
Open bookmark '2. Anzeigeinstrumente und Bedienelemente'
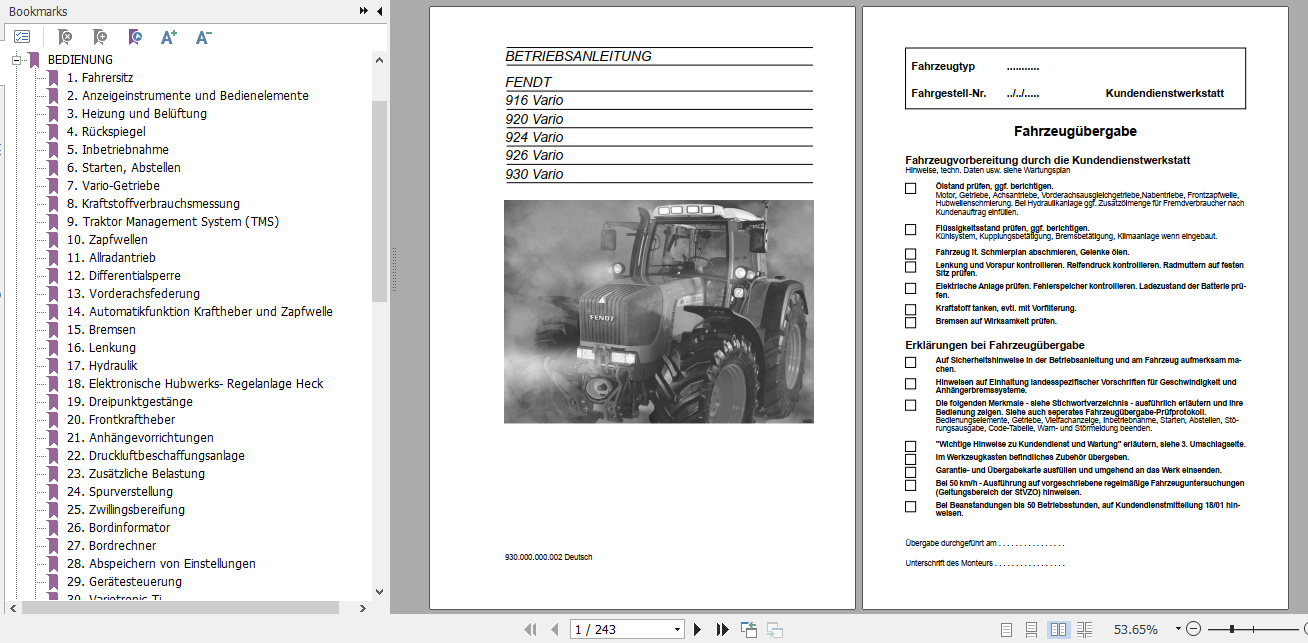click(188, 96)
